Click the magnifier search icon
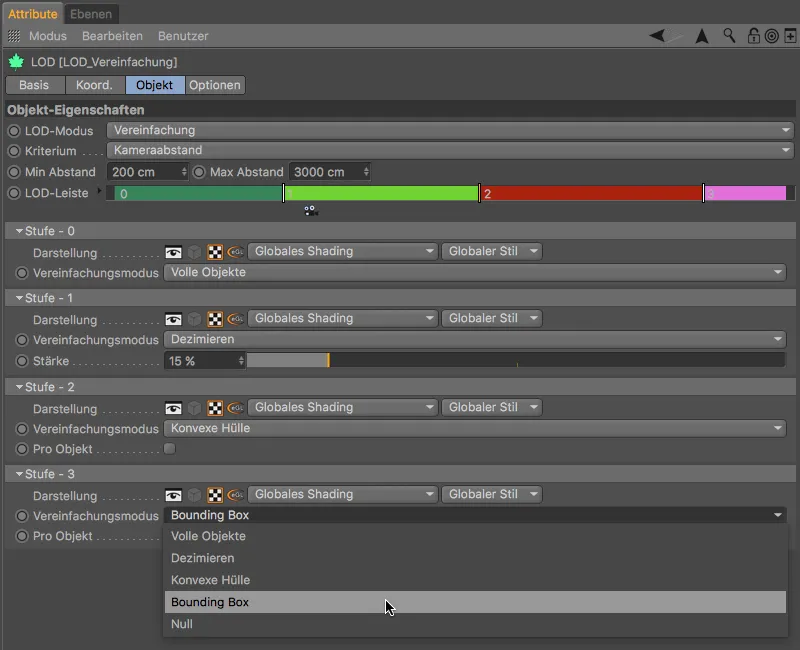This screenshot has height=650, width=800. [x=730, y=35]
